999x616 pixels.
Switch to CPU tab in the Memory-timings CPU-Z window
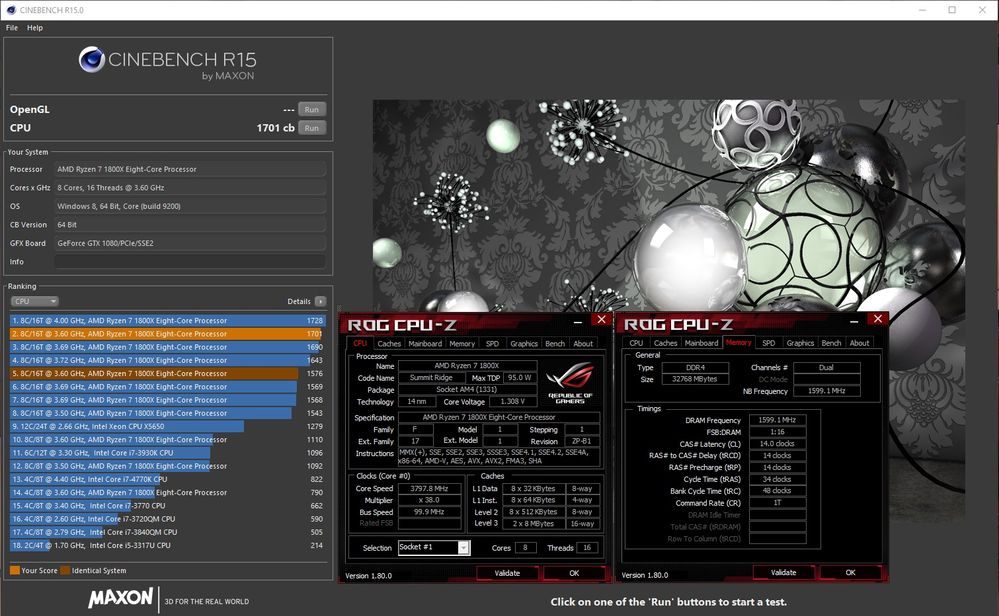click(636, 343)
